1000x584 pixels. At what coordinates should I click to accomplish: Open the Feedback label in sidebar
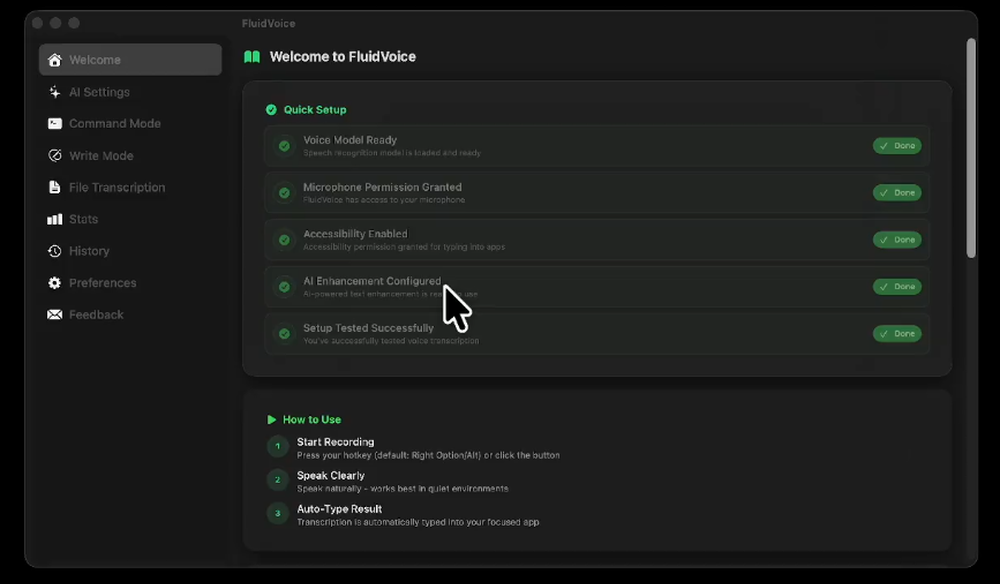click(96, 315)
